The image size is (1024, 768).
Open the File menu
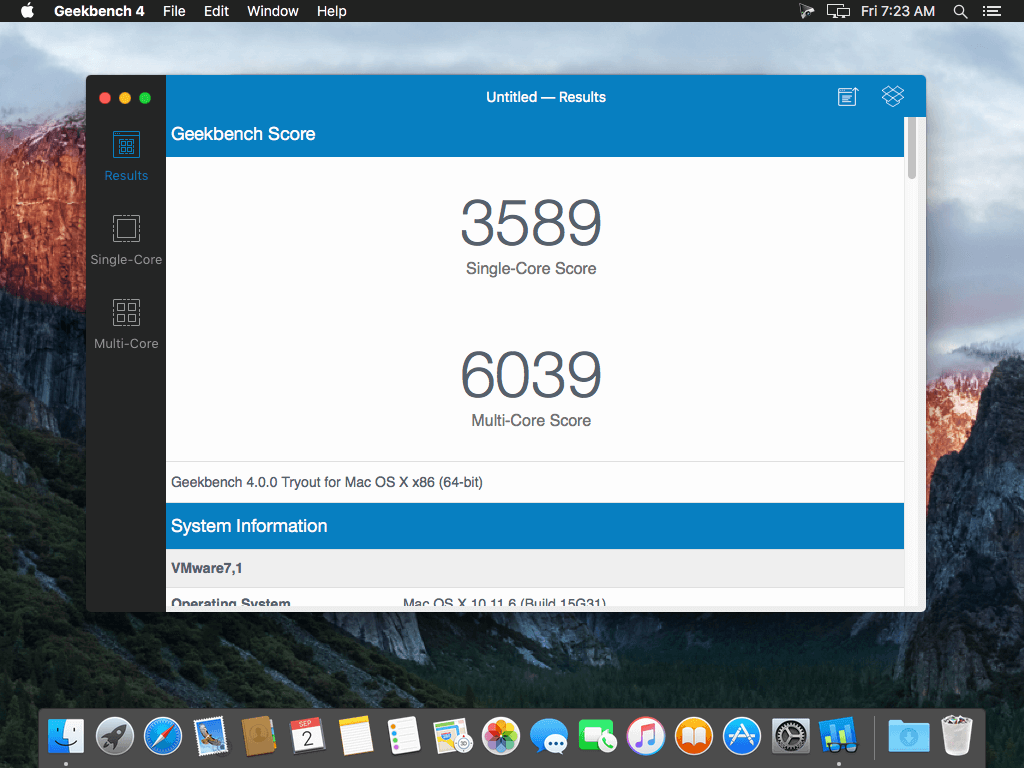point(174,11)
